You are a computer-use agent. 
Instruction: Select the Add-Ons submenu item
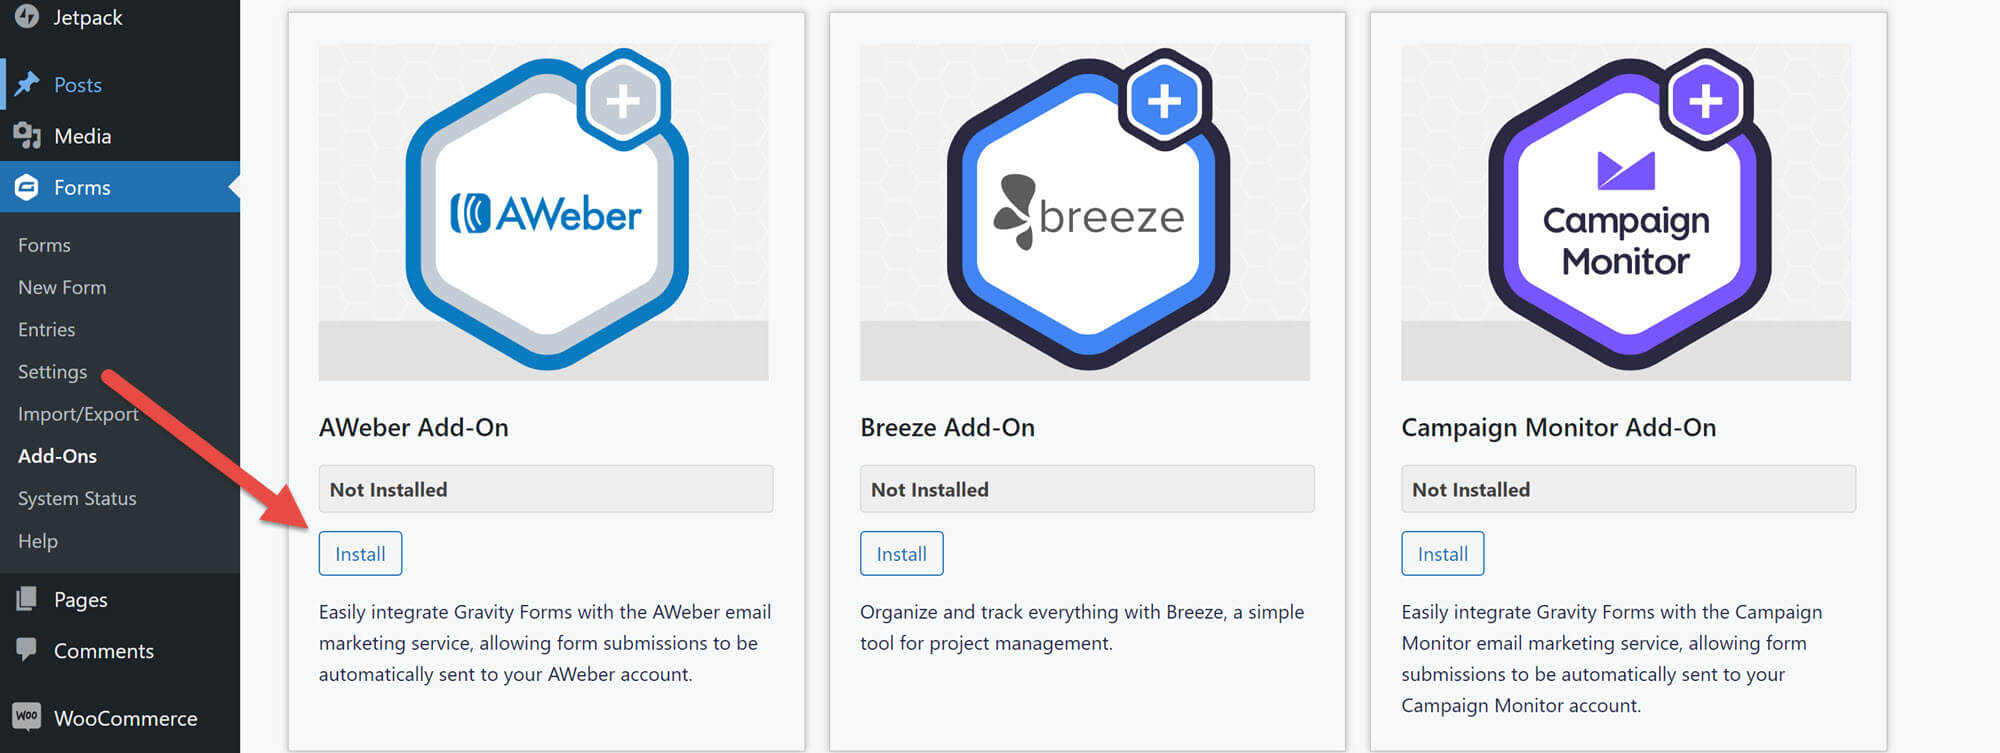coord(58,456)
